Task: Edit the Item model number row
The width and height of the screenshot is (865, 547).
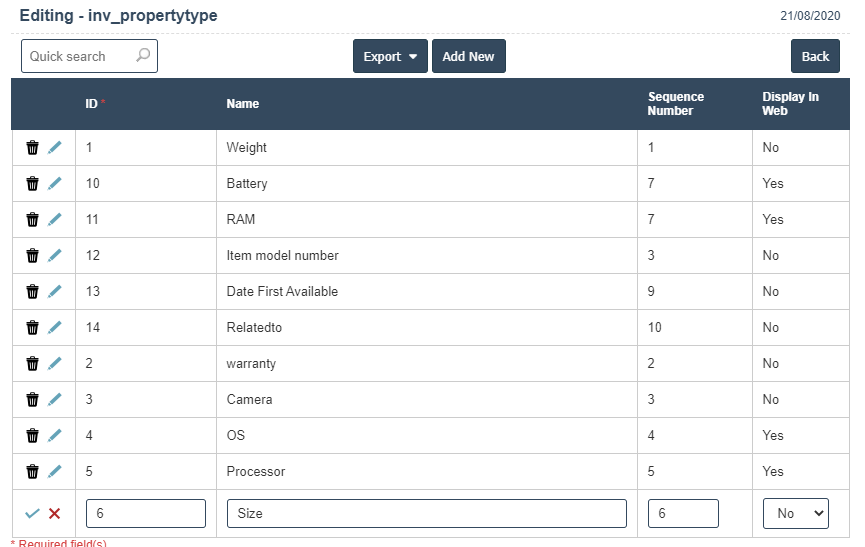Action: 55,256
